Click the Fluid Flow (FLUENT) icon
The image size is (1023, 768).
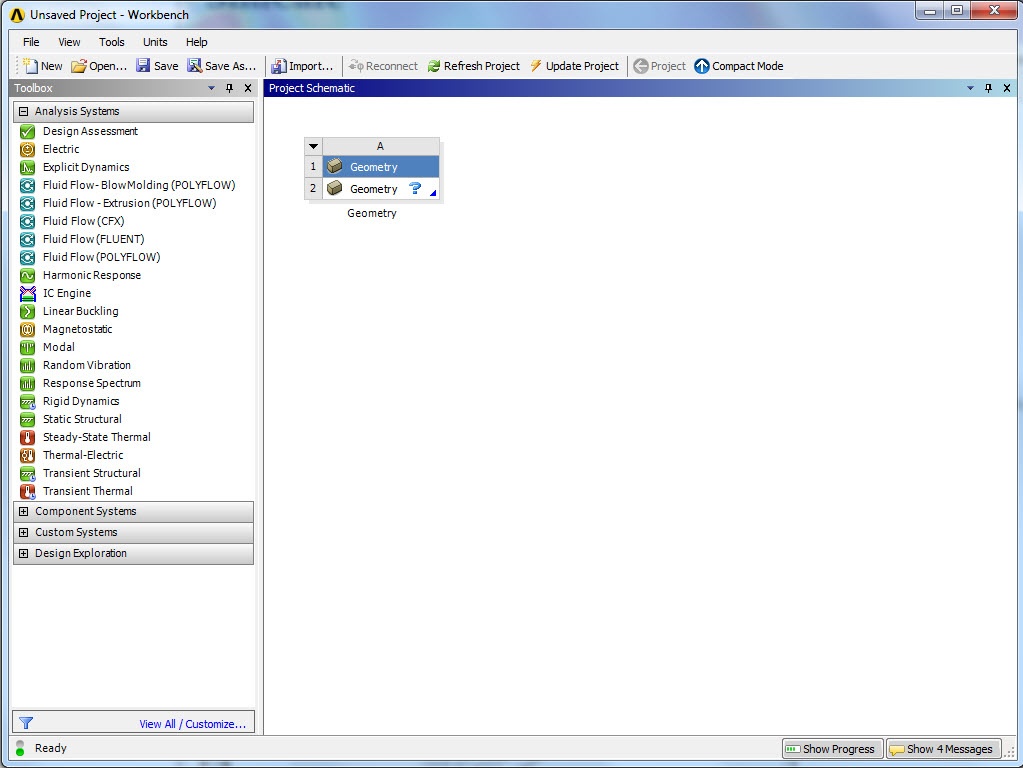[27, 239]
